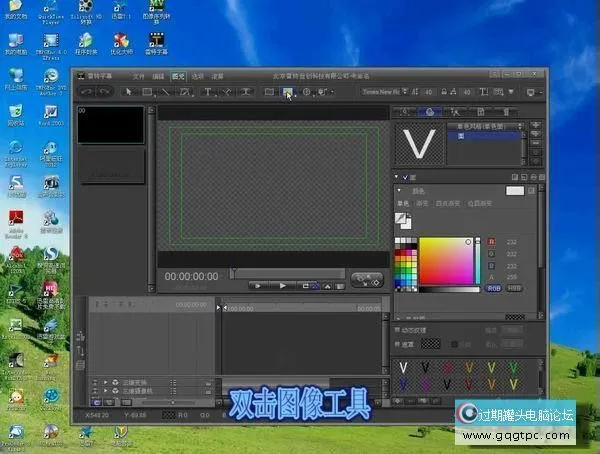Select the image tool in the toolbar

287,92
